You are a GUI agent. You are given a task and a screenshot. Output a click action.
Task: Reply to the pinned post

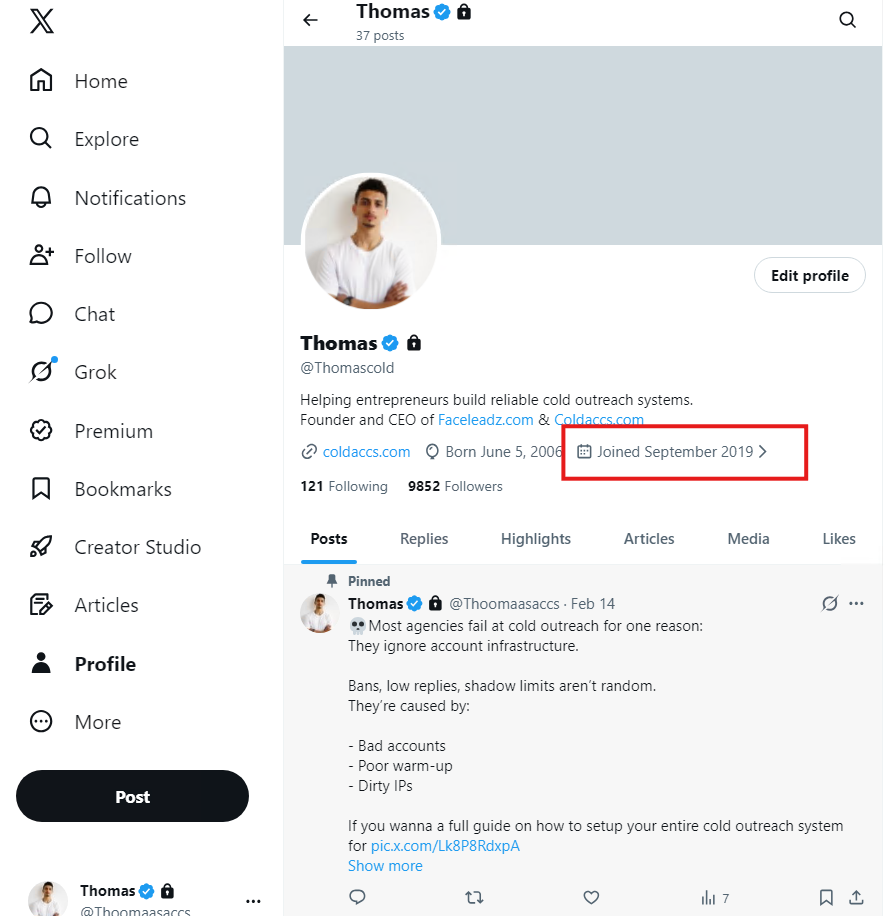point(358,897)
